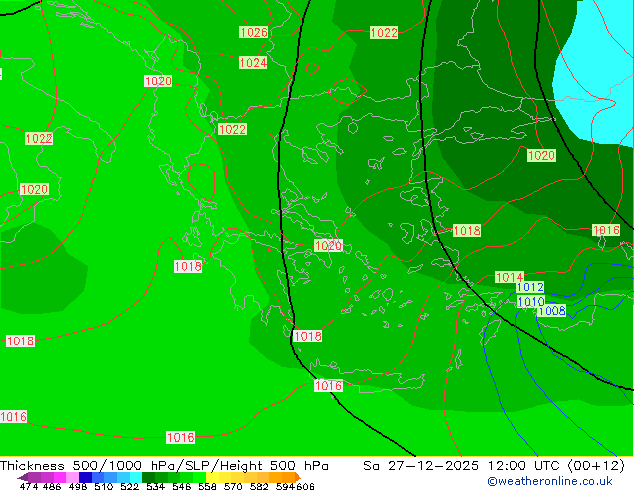634x490 pixels.
Task: Click the legend value 474
Action: [29, 486]
